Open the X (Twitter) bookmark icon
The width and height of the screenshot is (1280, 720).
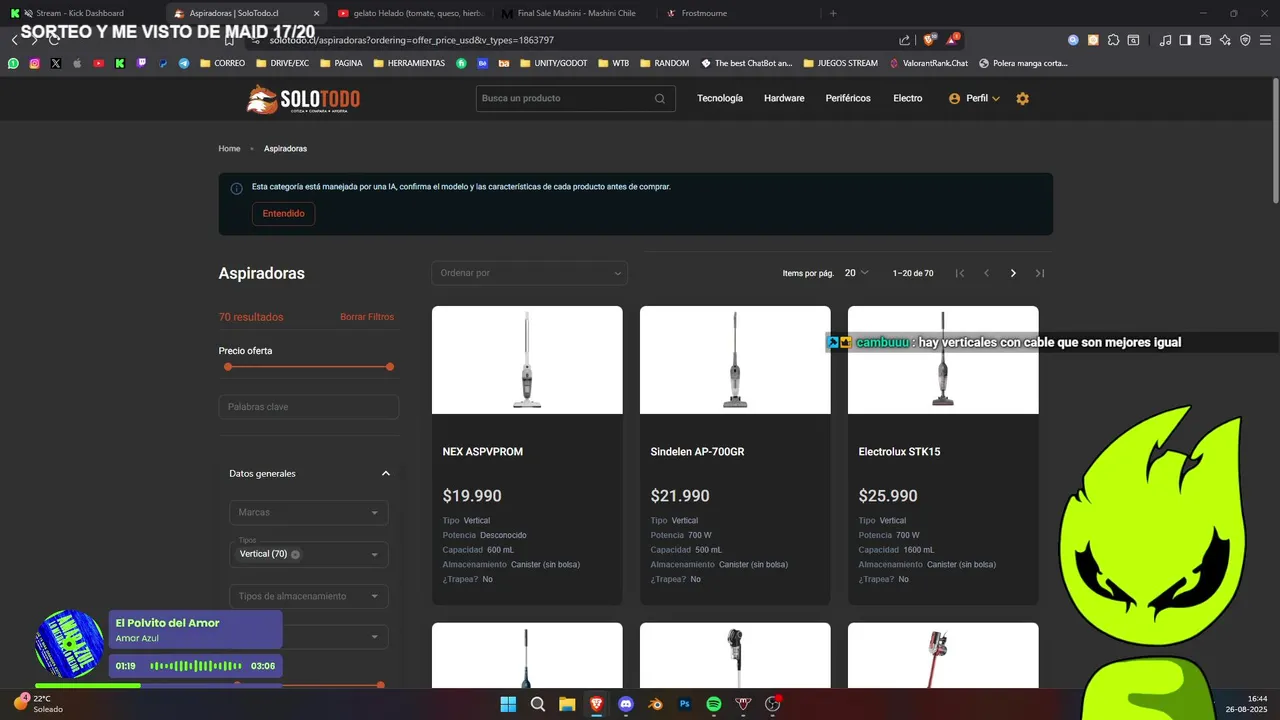point(55,63)
